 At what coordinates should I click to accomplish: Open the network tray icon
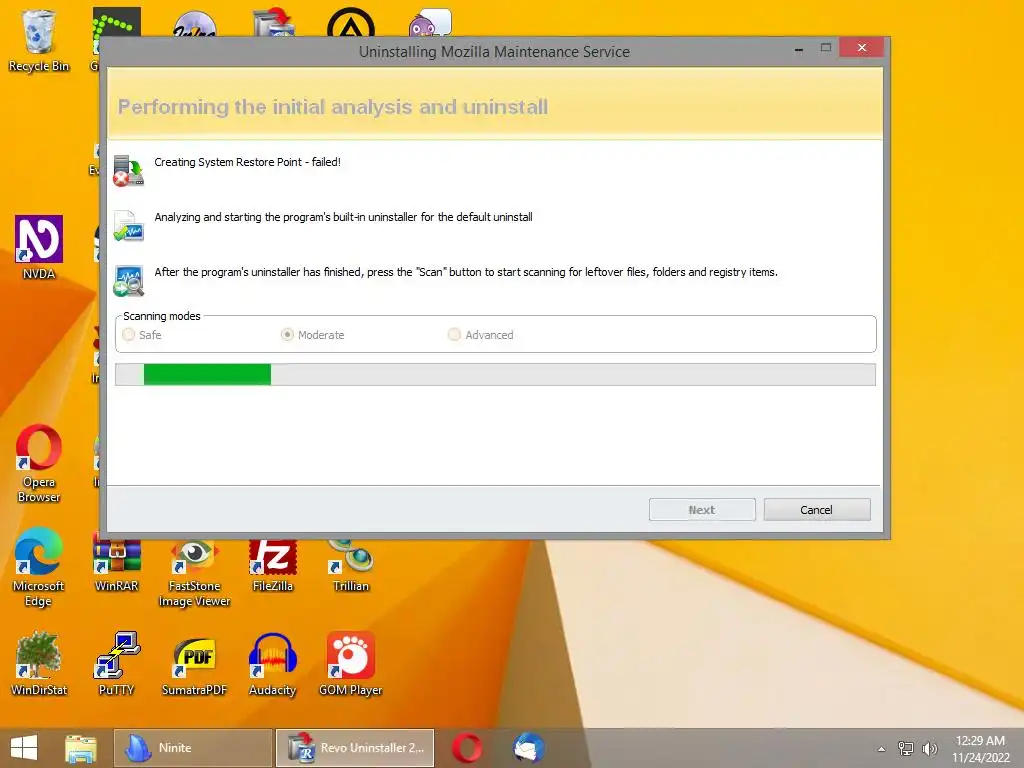coord(906,748)
